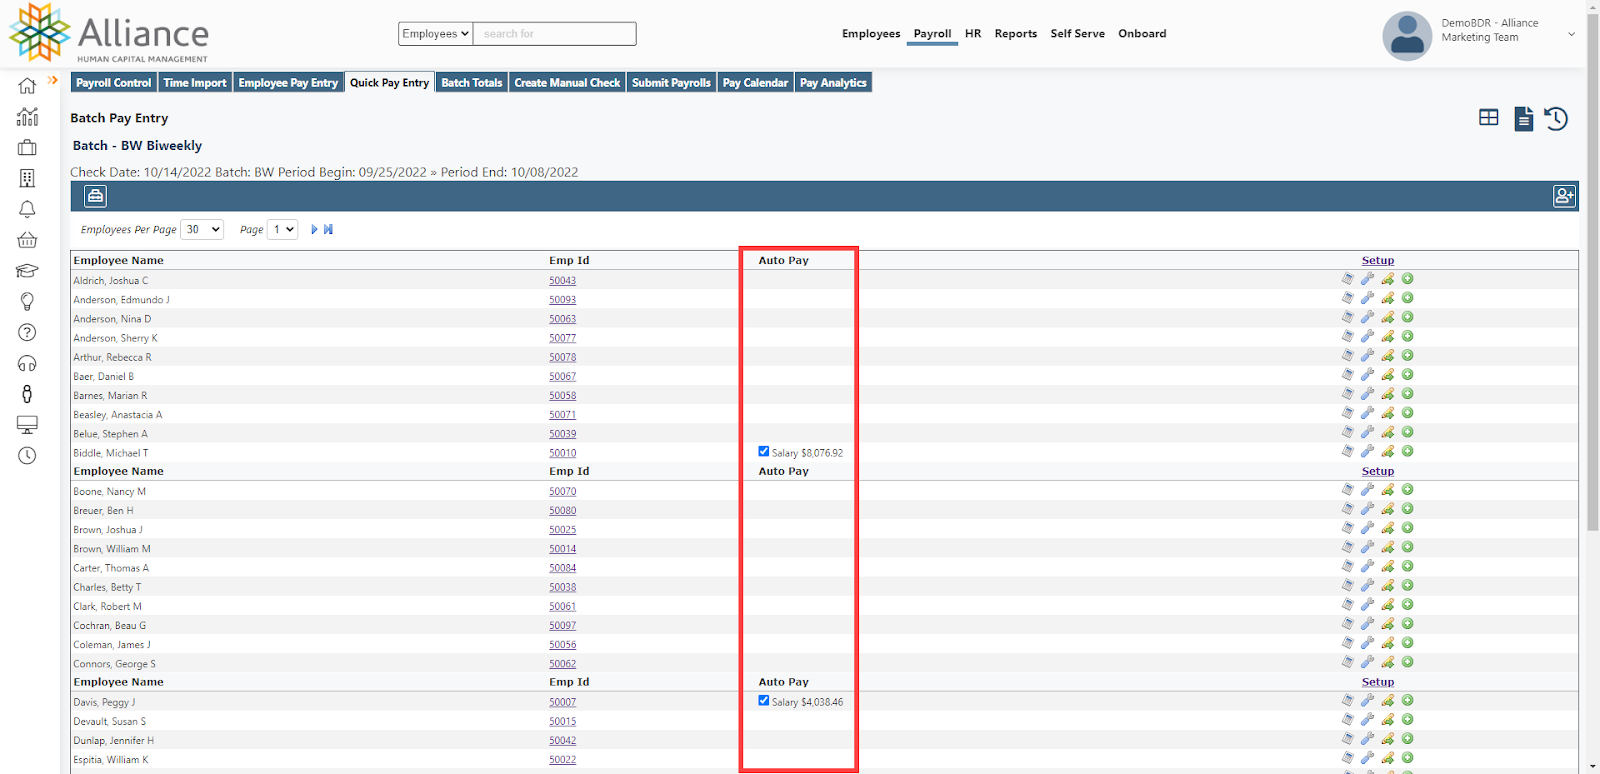Open the headset support icon
1600x774 pixels.
[27, 363]
